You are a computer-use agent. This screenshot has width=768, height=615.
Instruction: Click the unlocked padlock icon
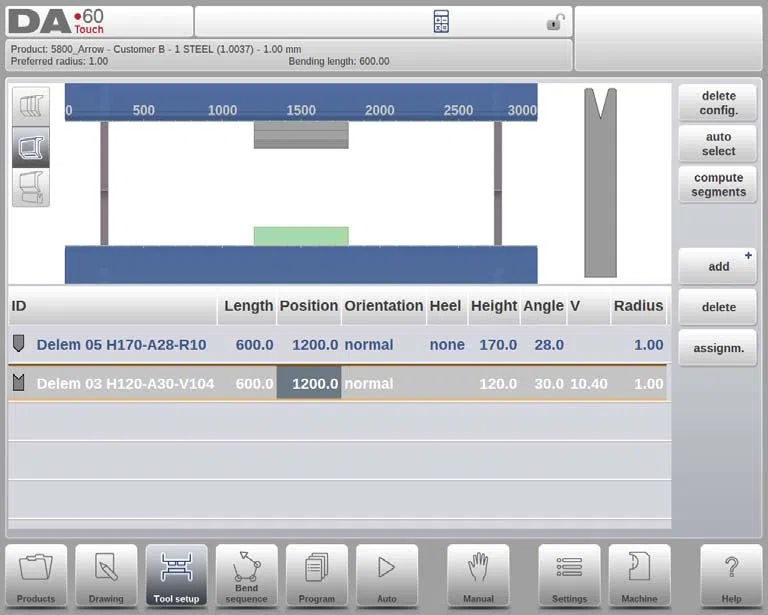click(x=555, y=22)
